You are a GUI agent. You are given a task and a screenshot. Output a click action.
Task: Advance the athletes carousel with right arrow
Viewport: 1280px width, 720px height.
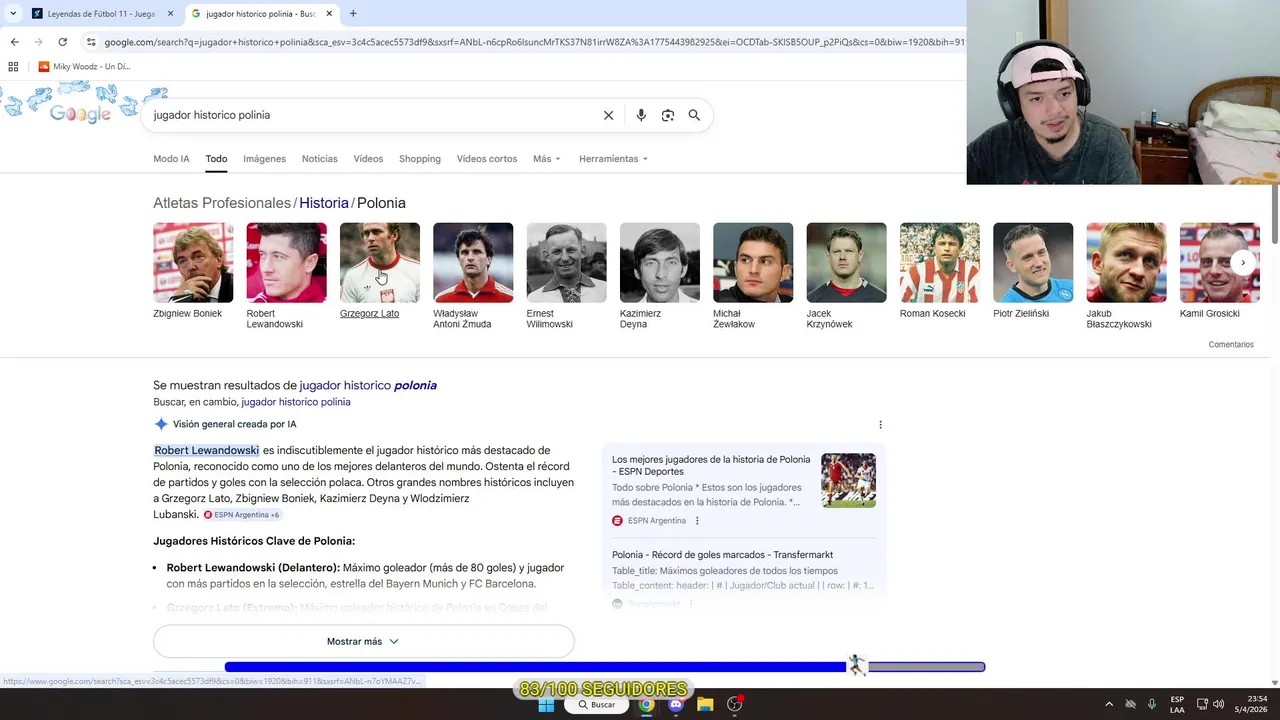(x=1243, y=262)
